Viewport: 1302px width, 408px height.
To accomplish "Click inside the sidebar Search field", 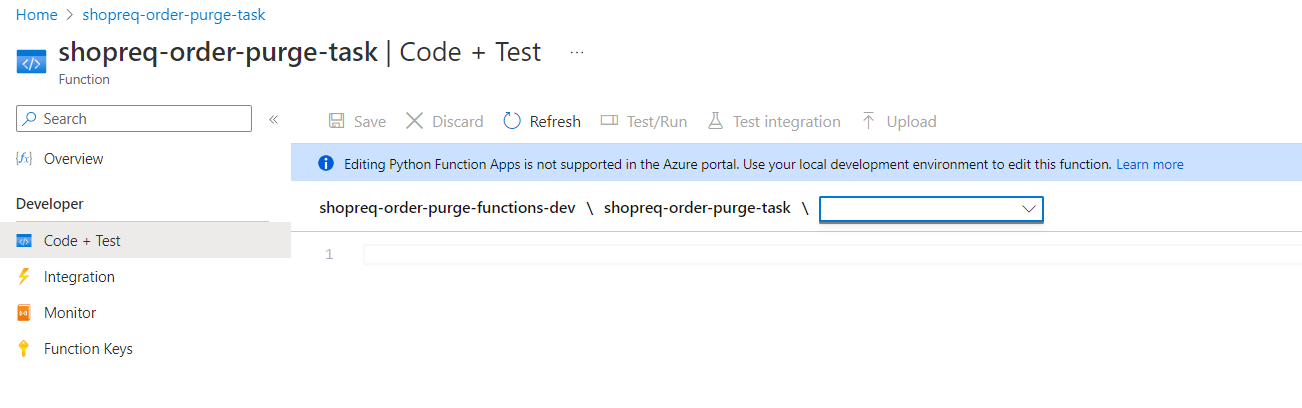I will [x=140, y=119].
